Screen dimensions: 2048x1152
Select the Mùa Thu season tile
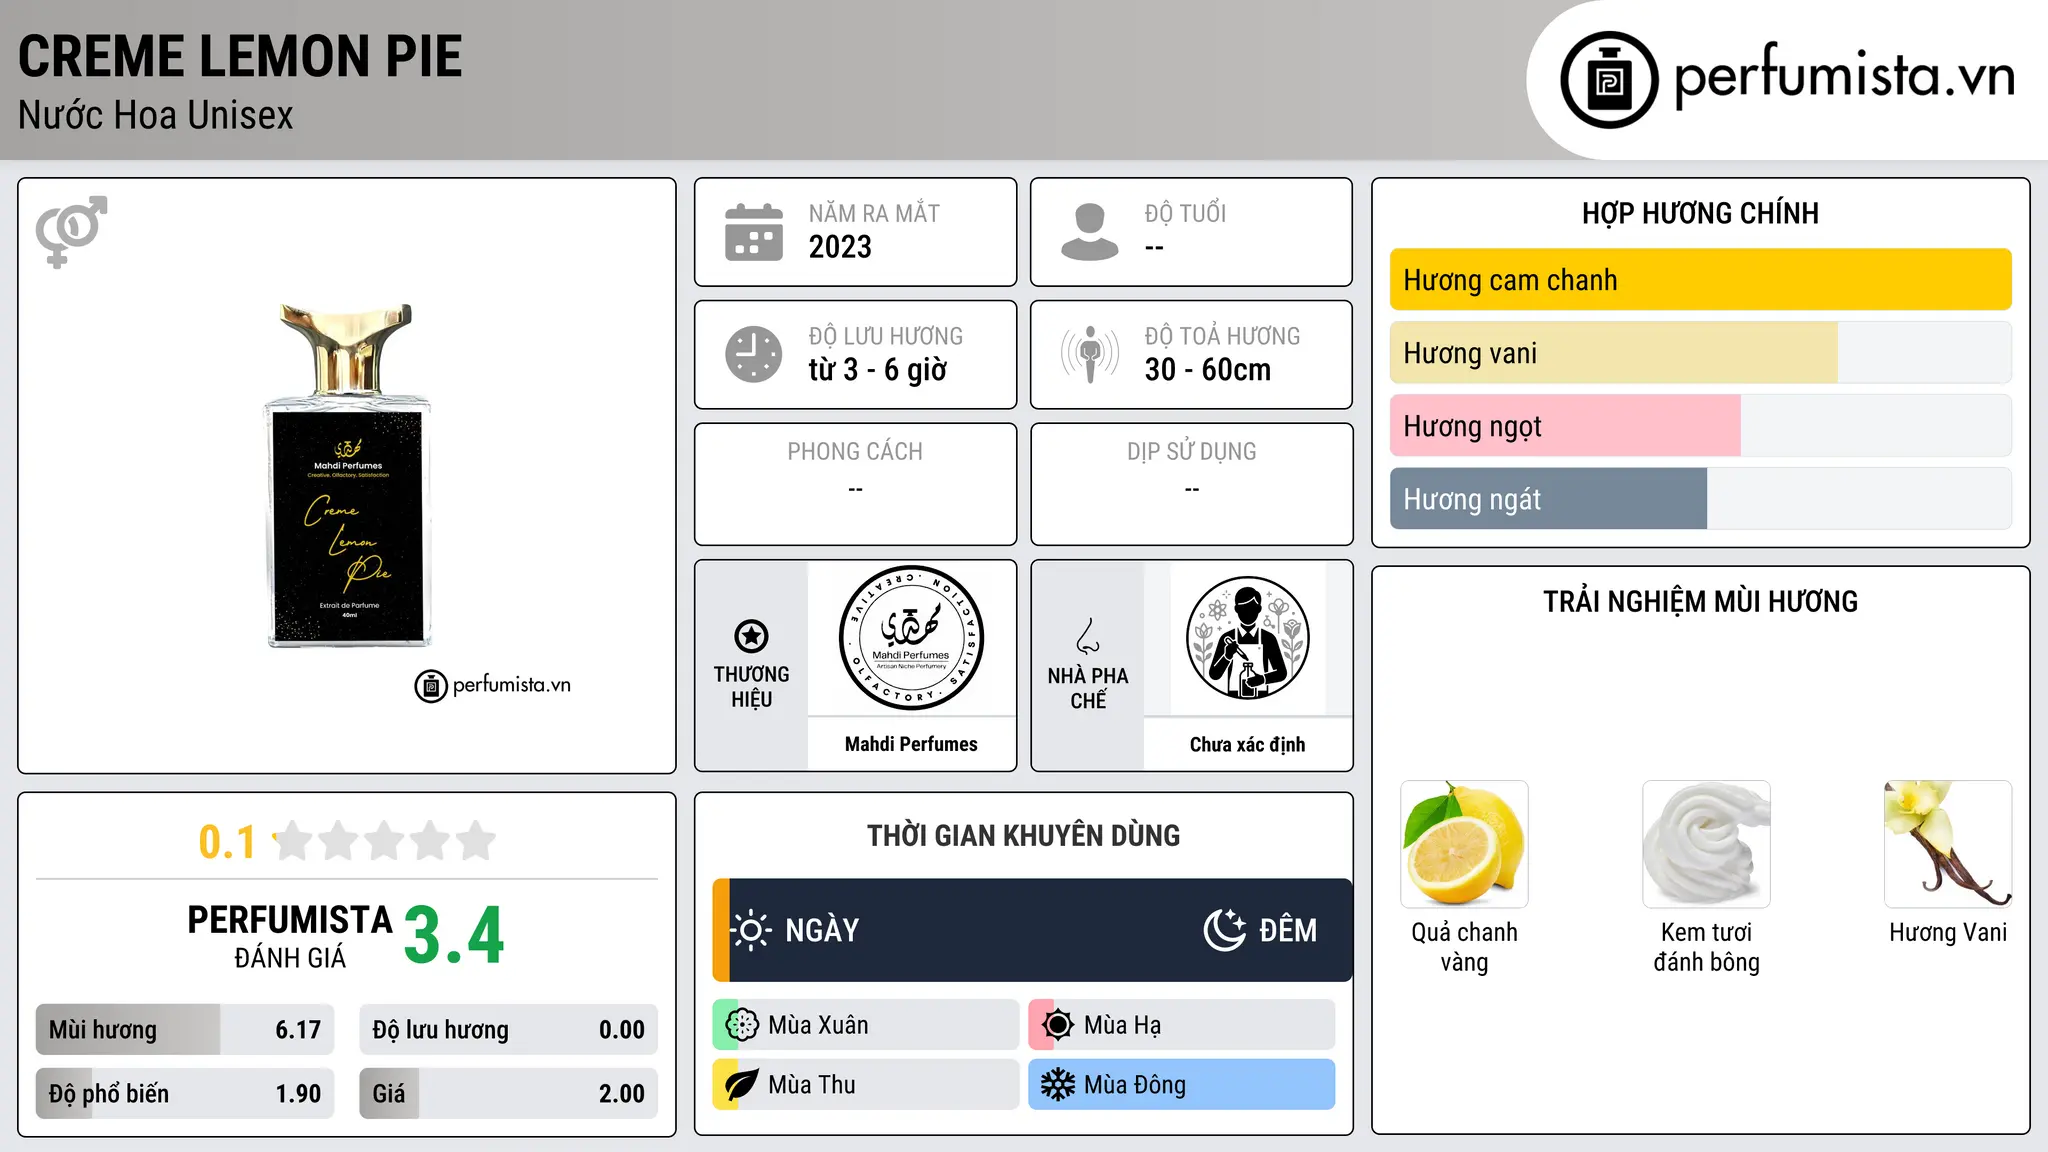[866, 1085]
